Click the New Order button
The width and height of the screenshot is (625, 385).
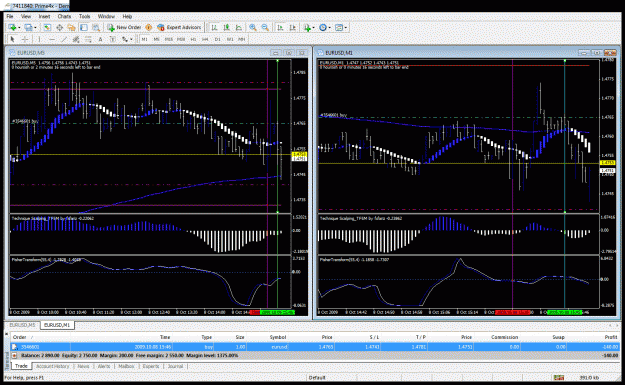[x=124, y=28]
